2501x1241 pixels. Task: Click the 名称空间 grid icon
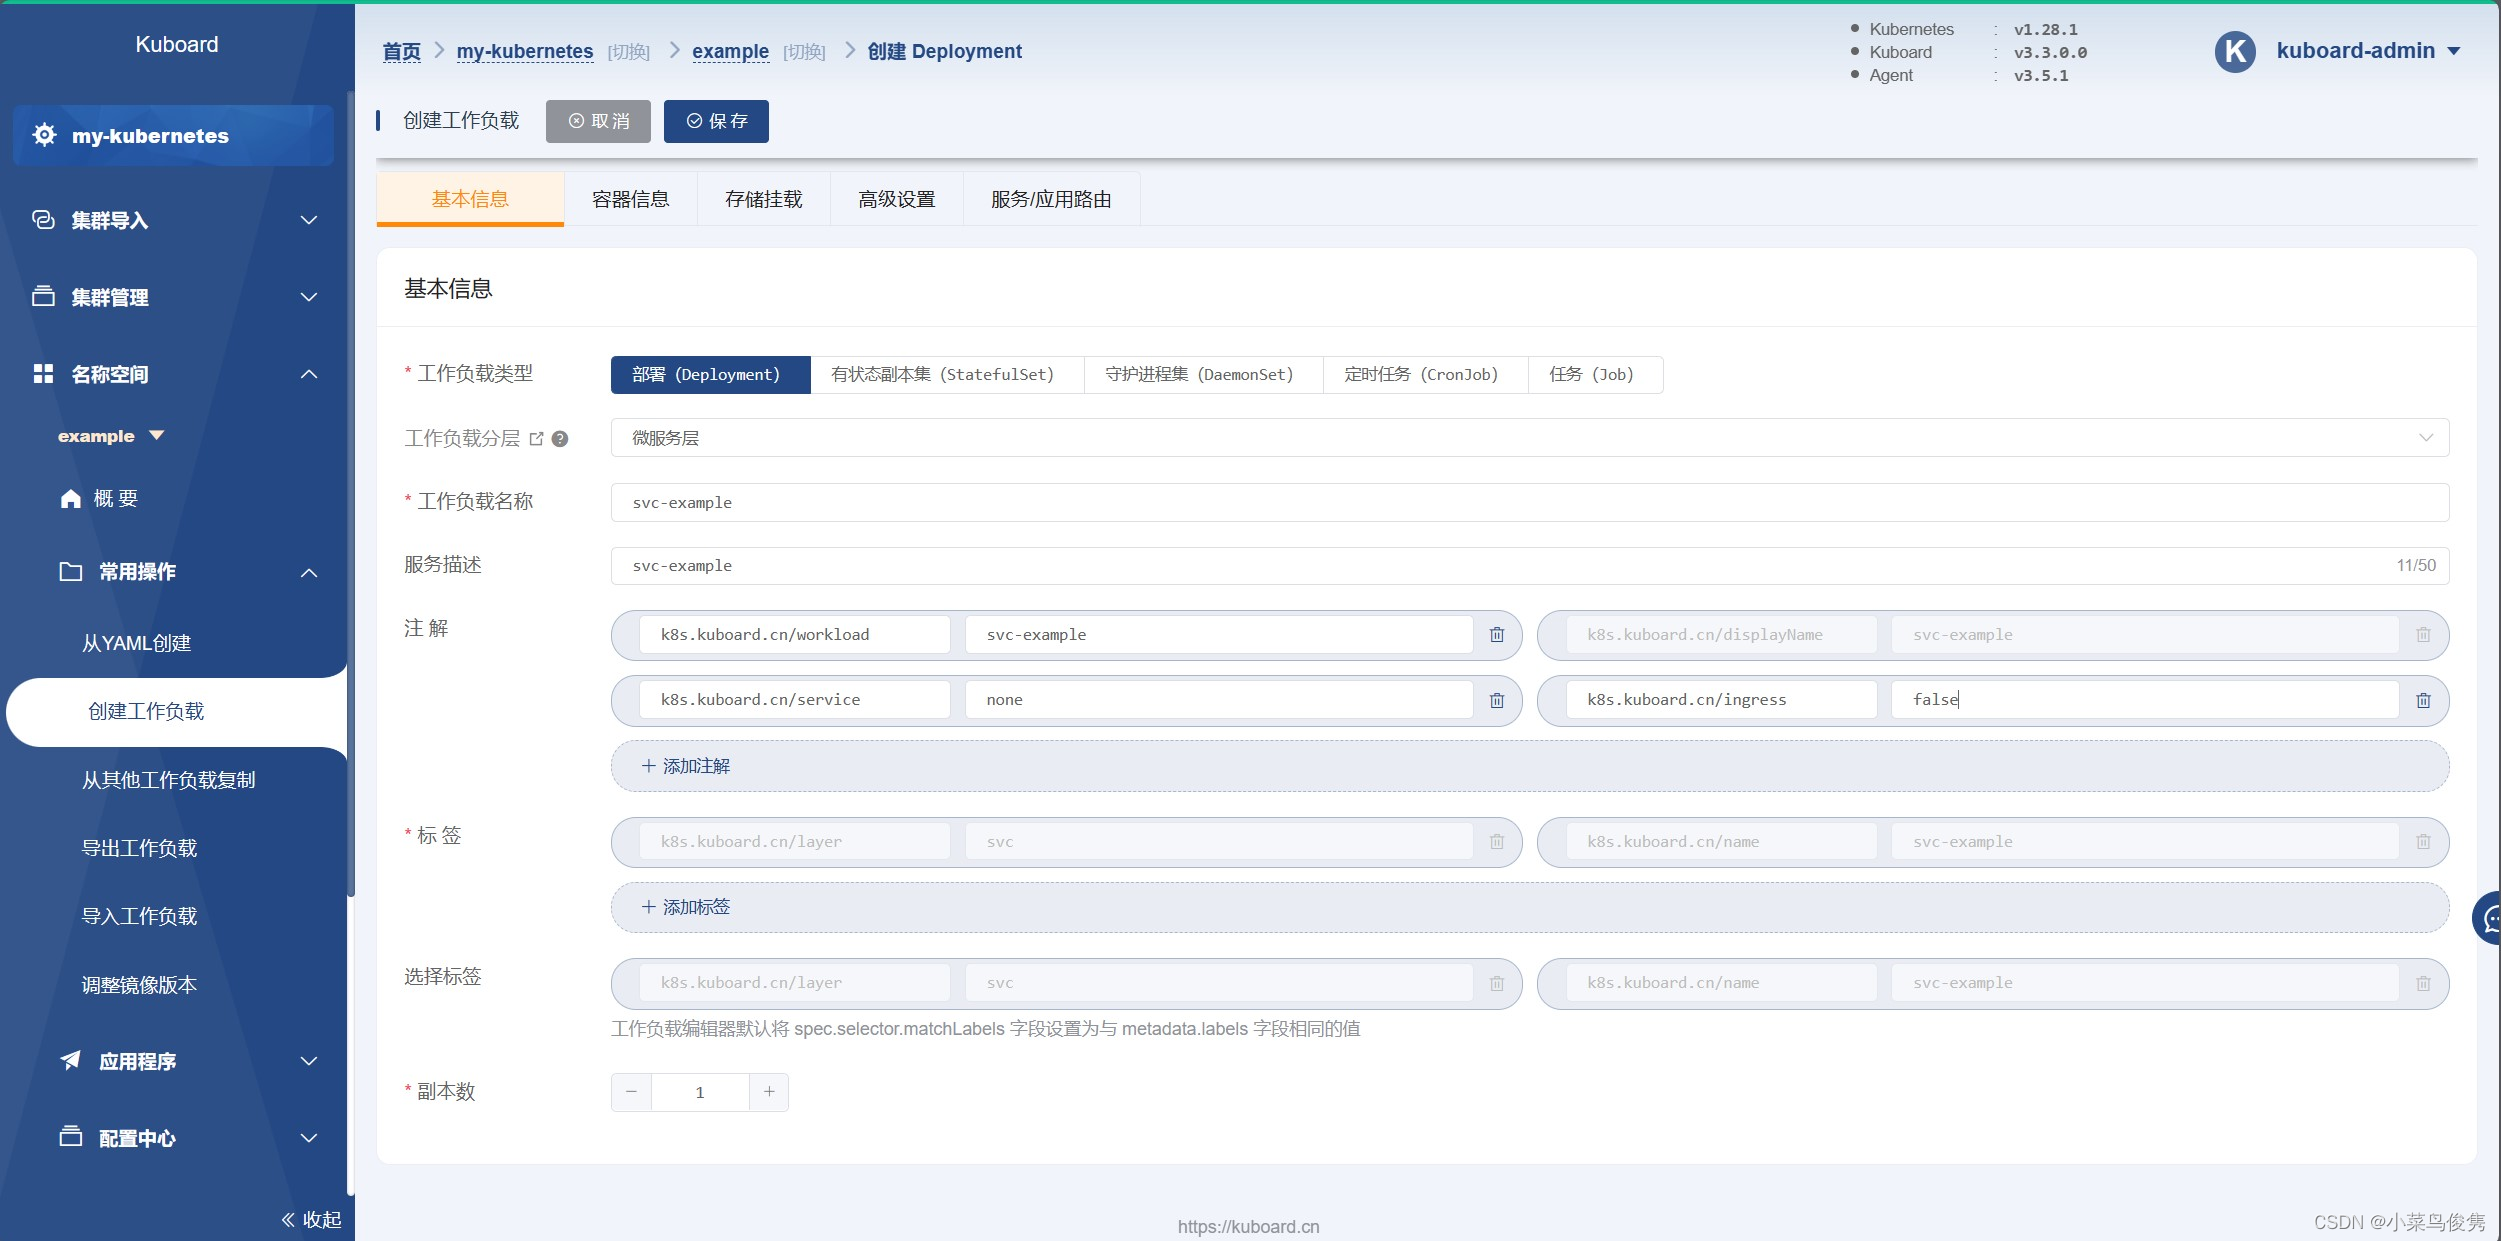point(43,373)
